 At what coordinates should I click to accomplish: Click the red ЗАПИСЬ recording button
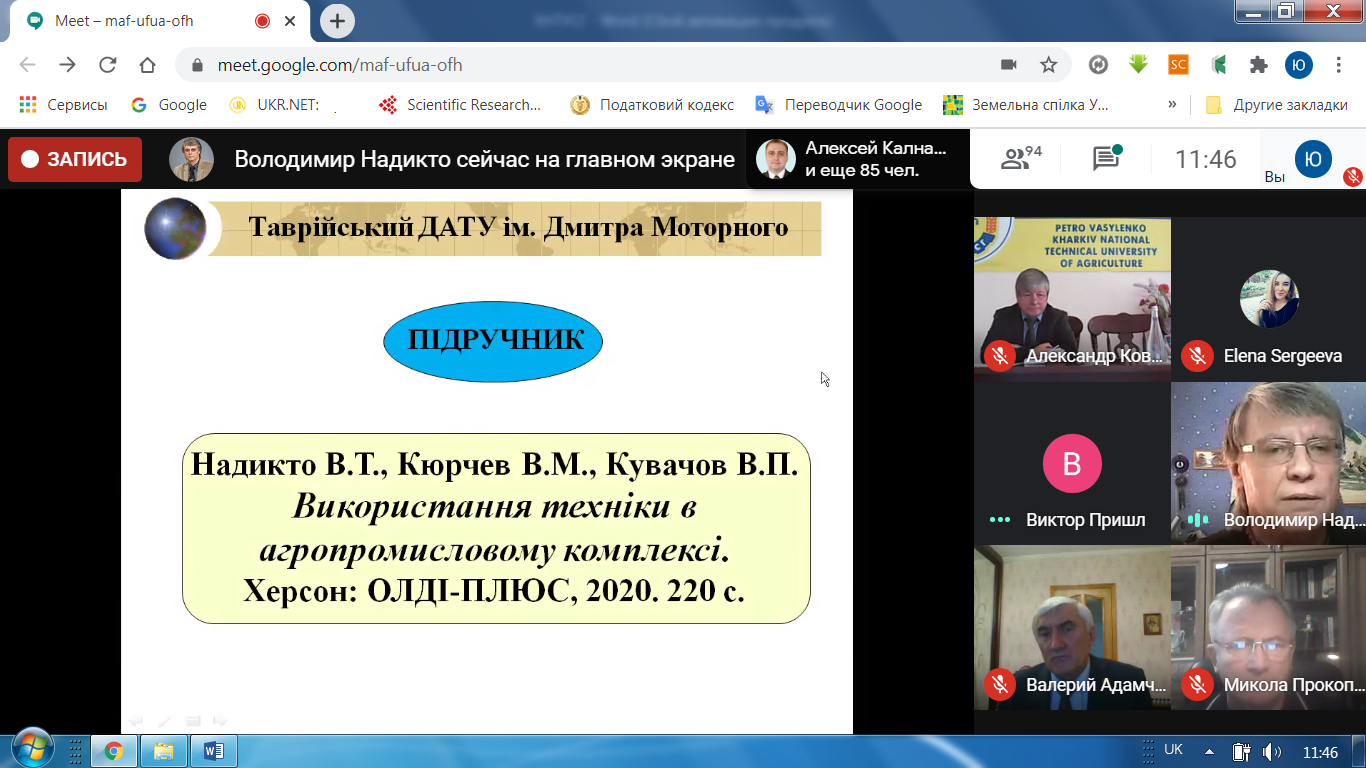[75, 159]
